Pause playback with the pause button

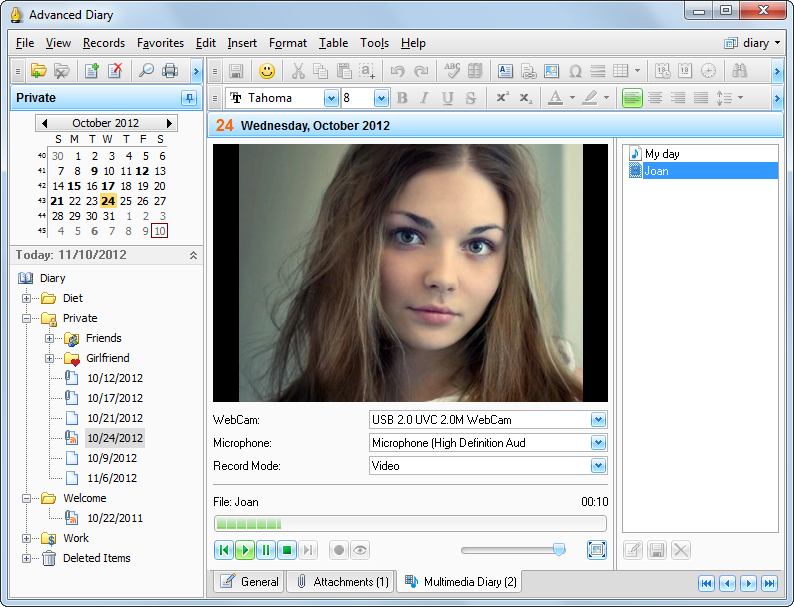coord(266,550)
